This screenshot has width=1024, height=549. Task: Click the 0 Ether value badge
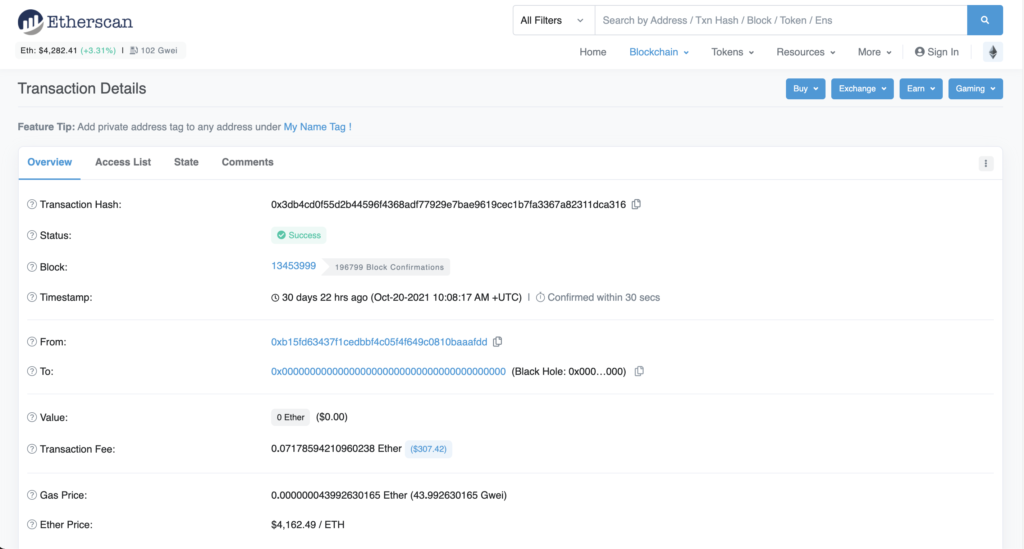(290, 417)
